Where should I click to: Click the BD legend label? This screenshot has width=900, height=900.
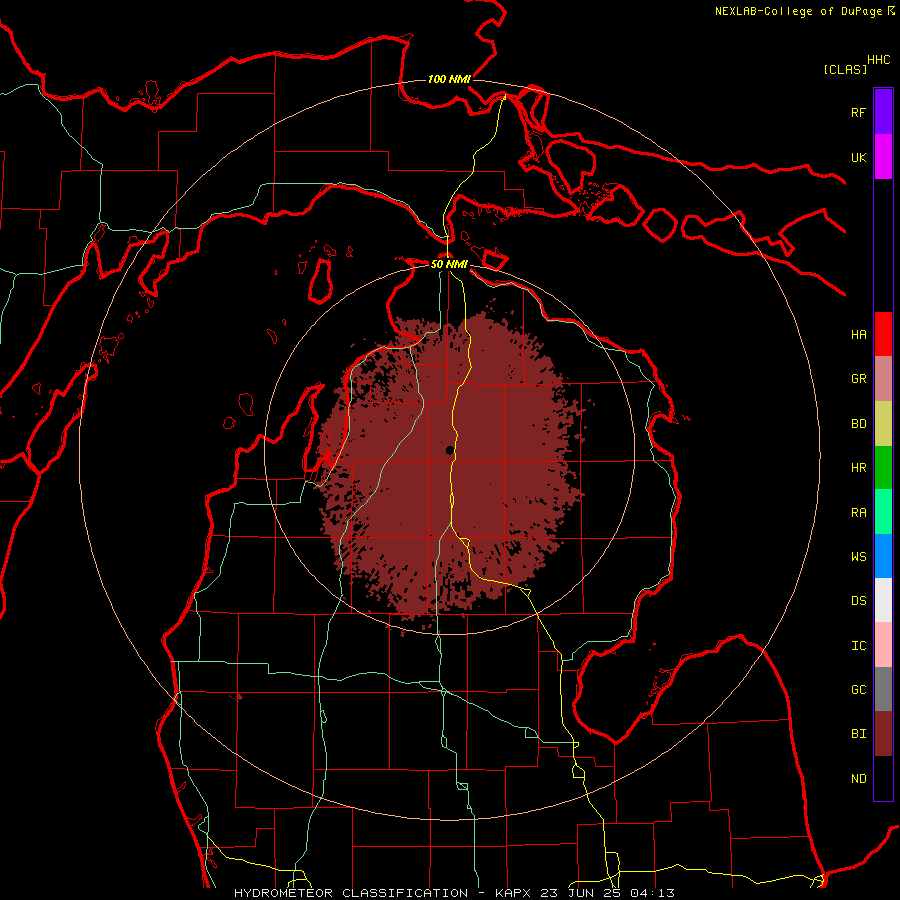[858, 424]
